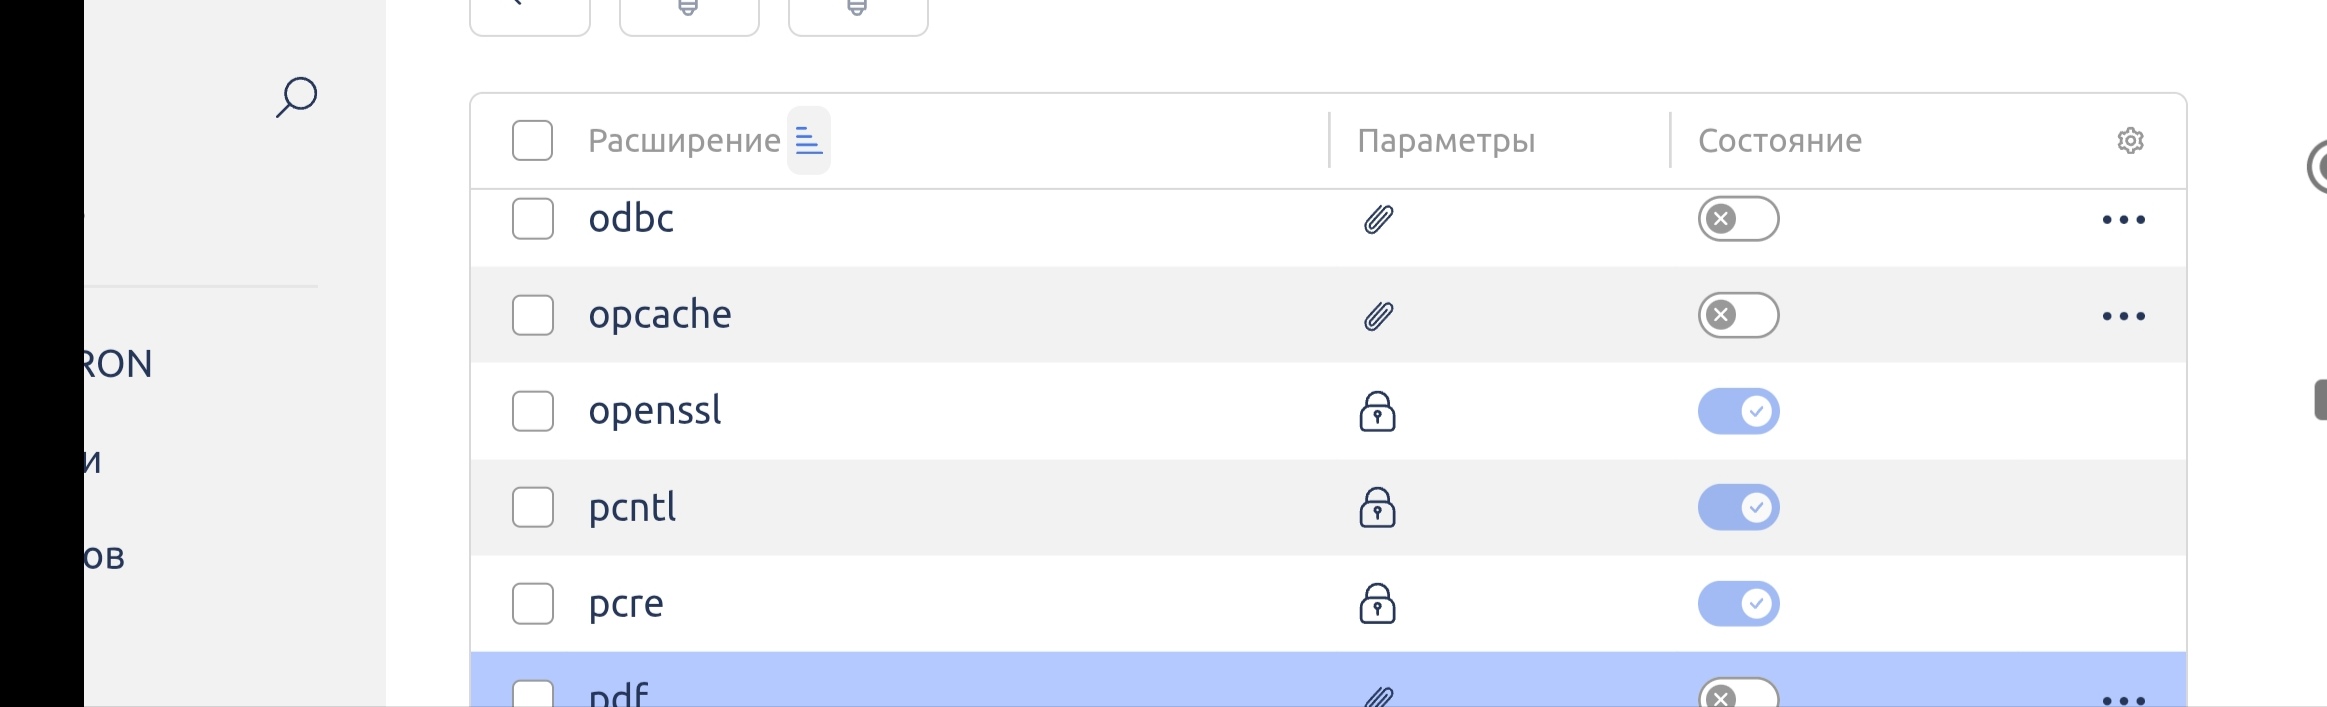The width and height of the screenshot is (2327, 707).
Task: Open the three-dots menu for opcache
Action: tap(2123, 317)
